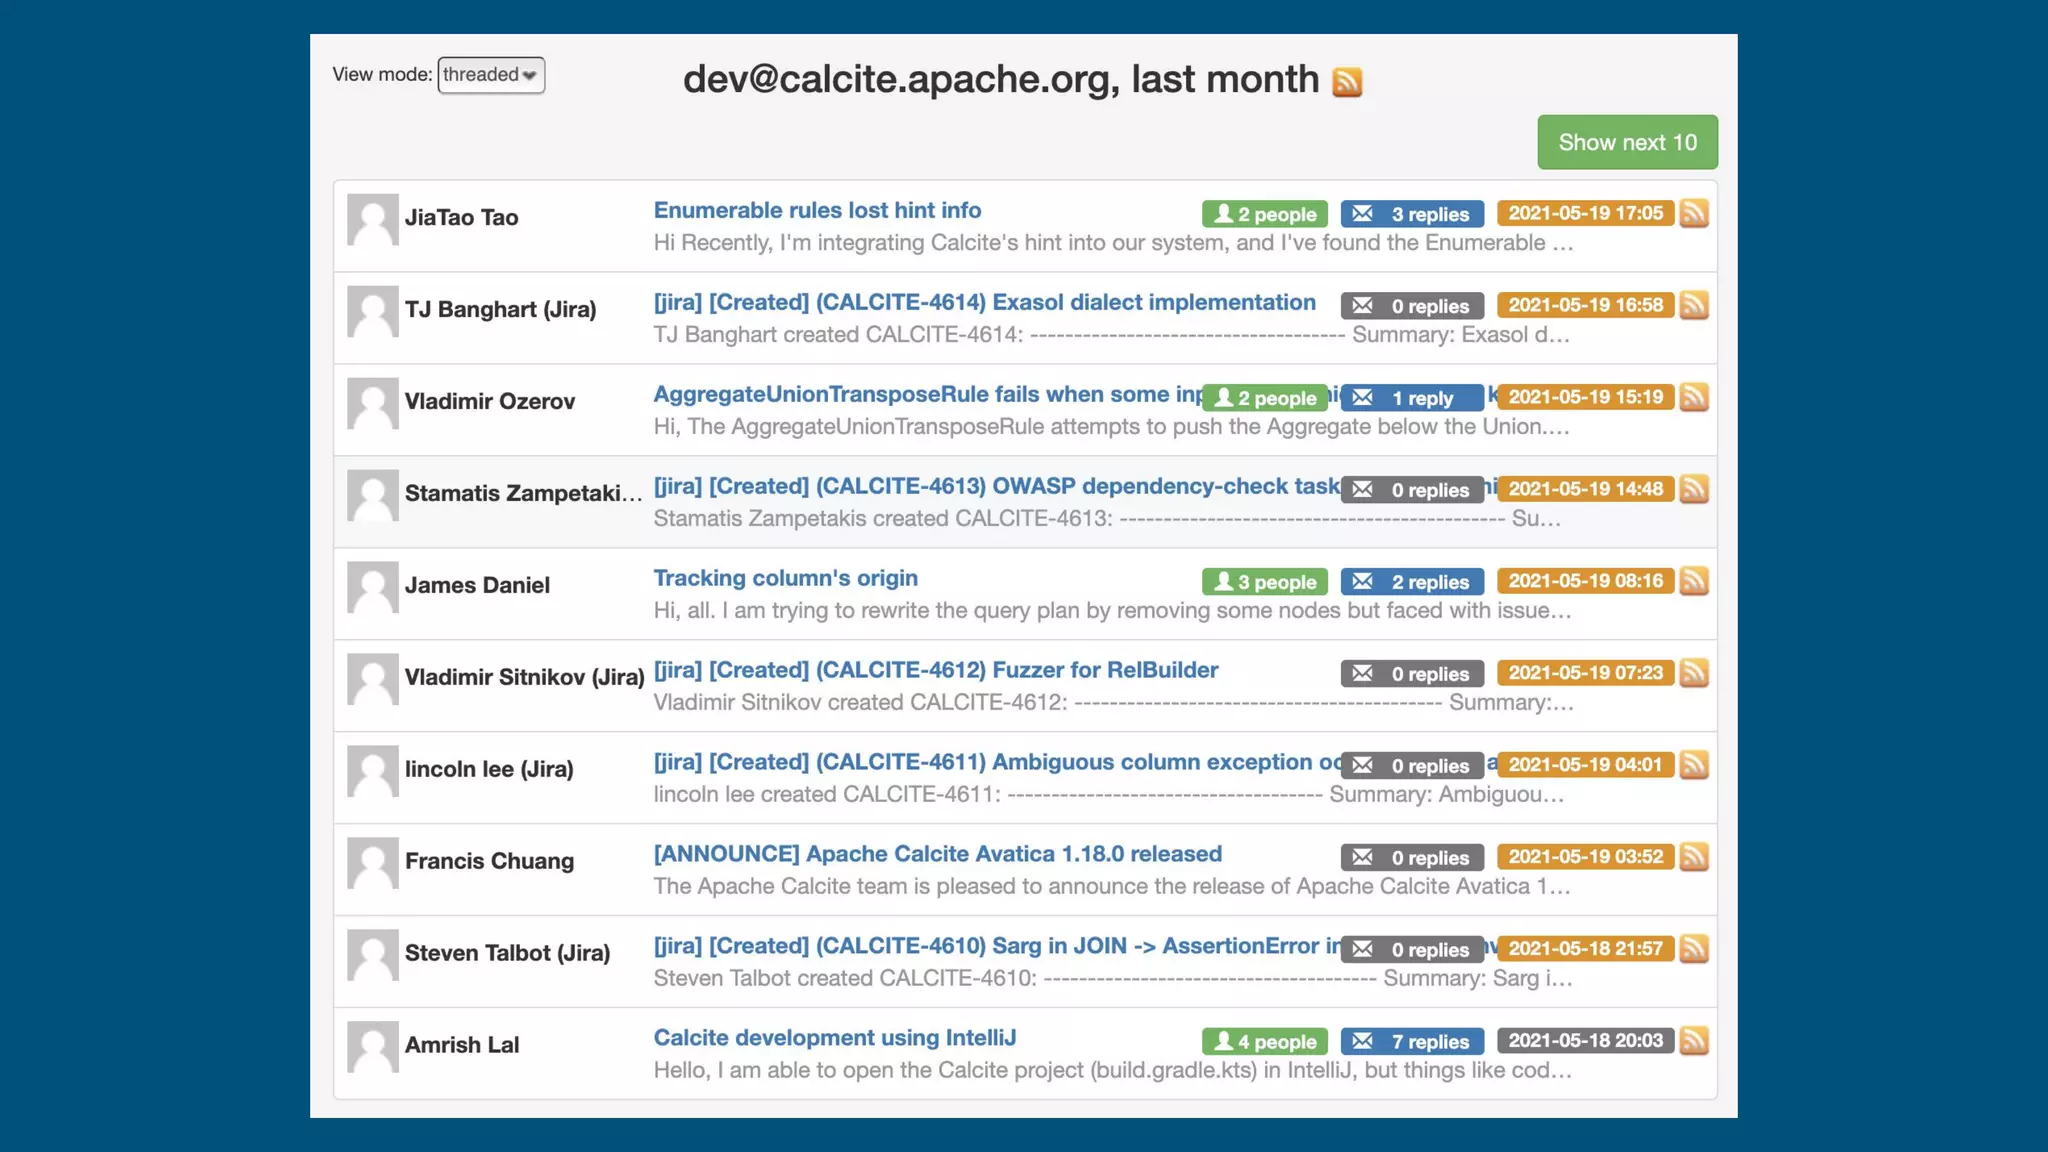2048x1152 pixels.
Task: Click RSS feed icon beside page title
Action: 1347,82
